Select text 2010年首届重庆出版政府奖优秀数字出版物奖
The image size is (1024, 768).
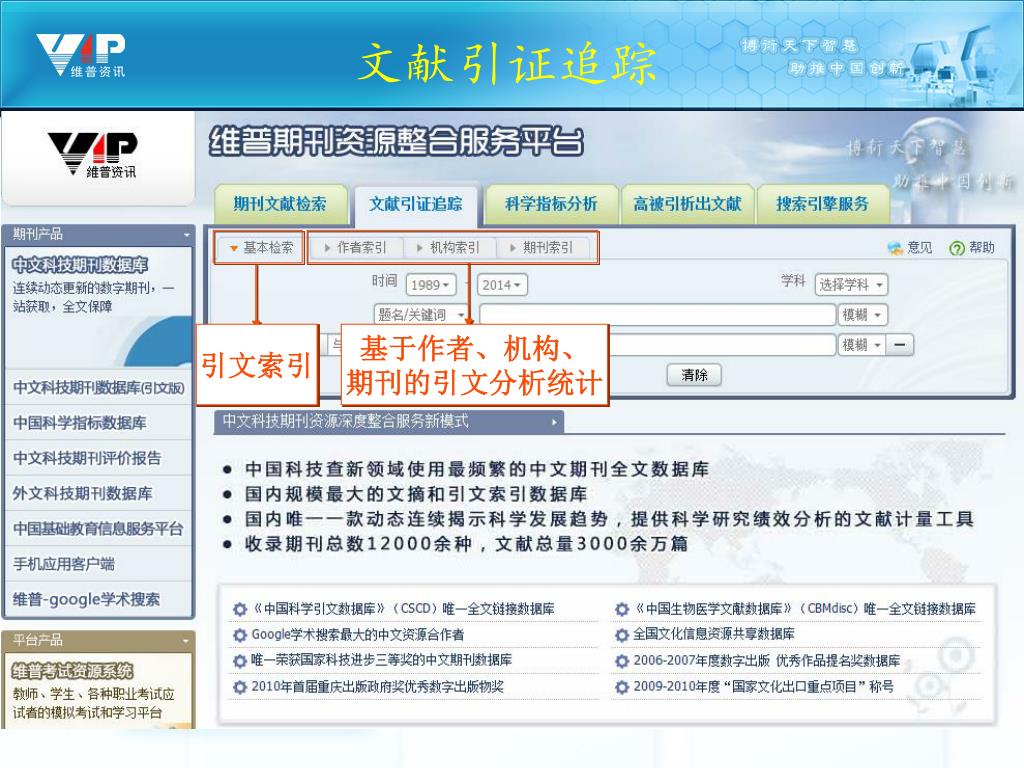377,686
